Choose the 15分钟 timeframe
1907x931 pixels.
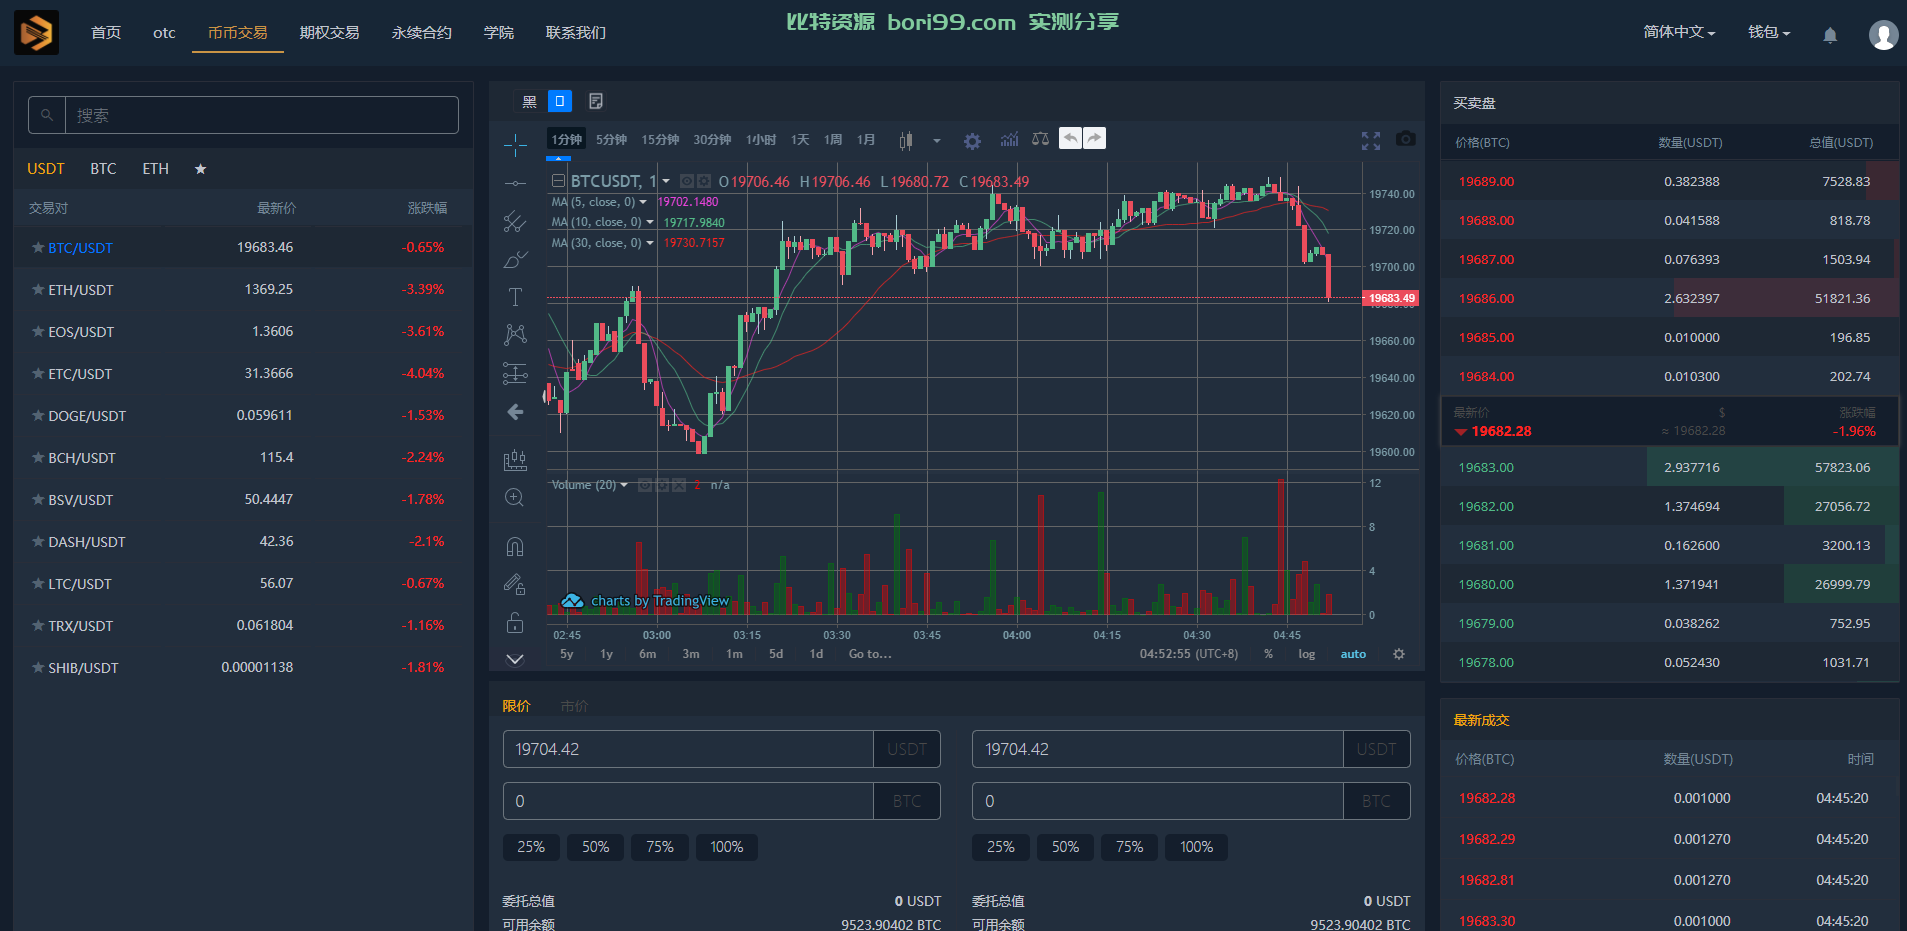coord(660,140)
